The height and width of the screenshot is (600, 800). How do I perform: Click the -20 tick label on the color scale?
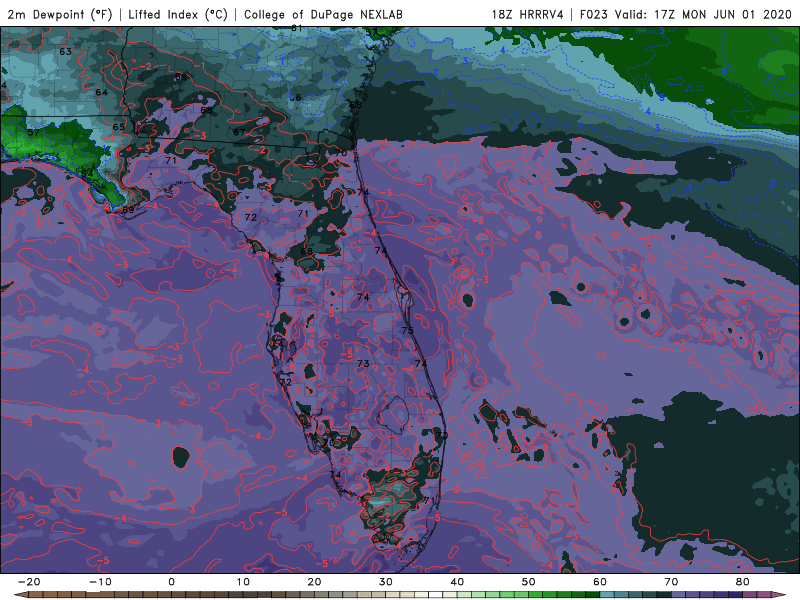click(x=29, y=582)
